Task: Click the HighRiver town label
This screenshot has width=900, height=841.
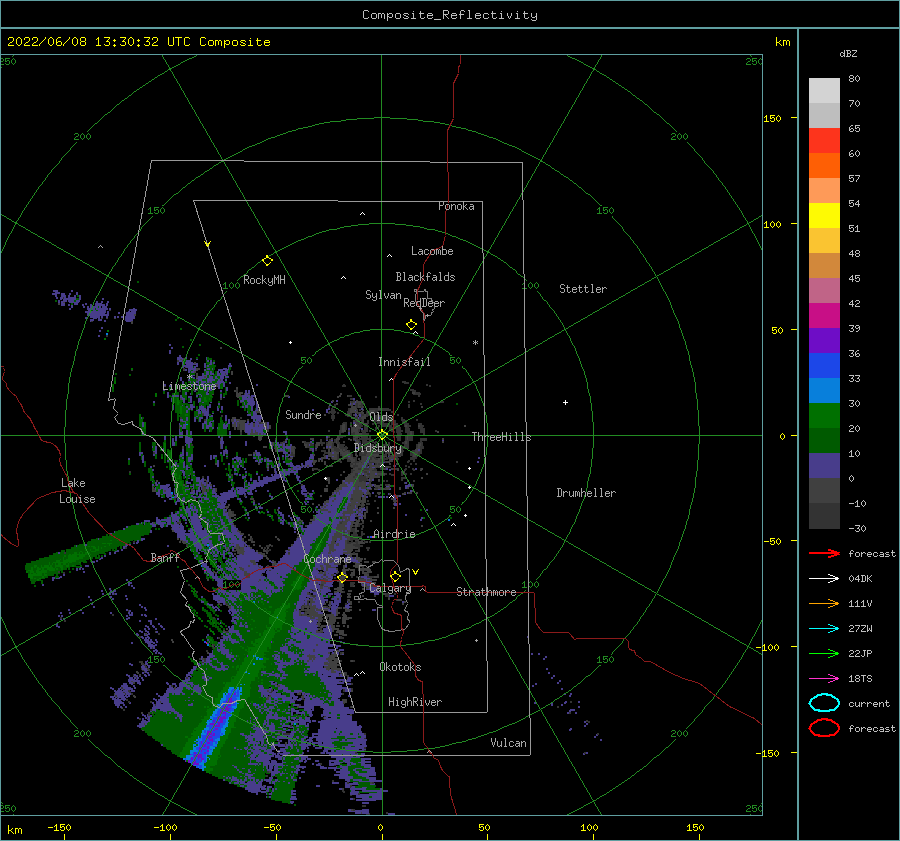Action: click(415, 702)
